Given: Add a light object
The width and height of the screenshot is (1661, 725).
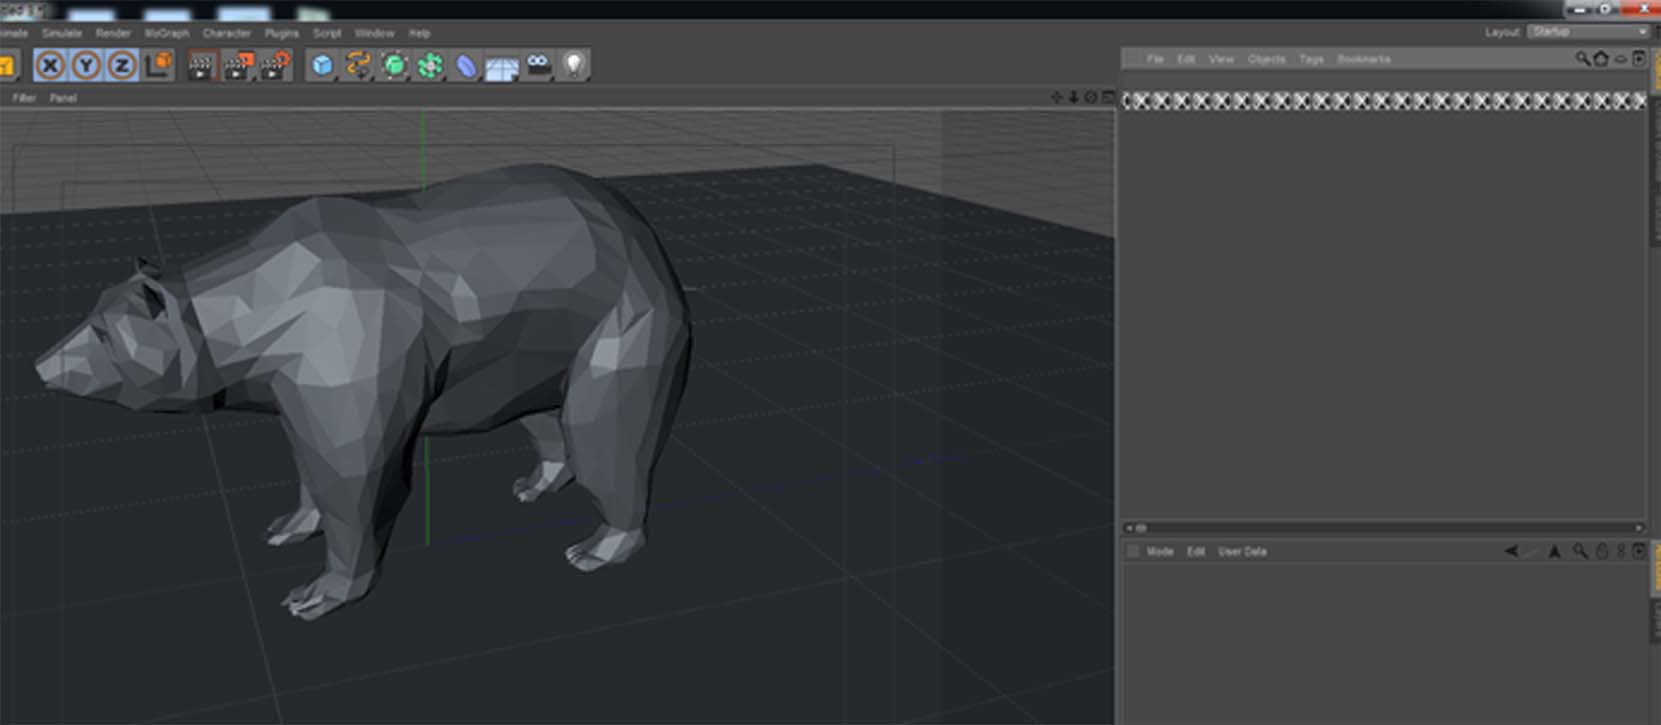Looking at the screenshot, I should 574,66.
